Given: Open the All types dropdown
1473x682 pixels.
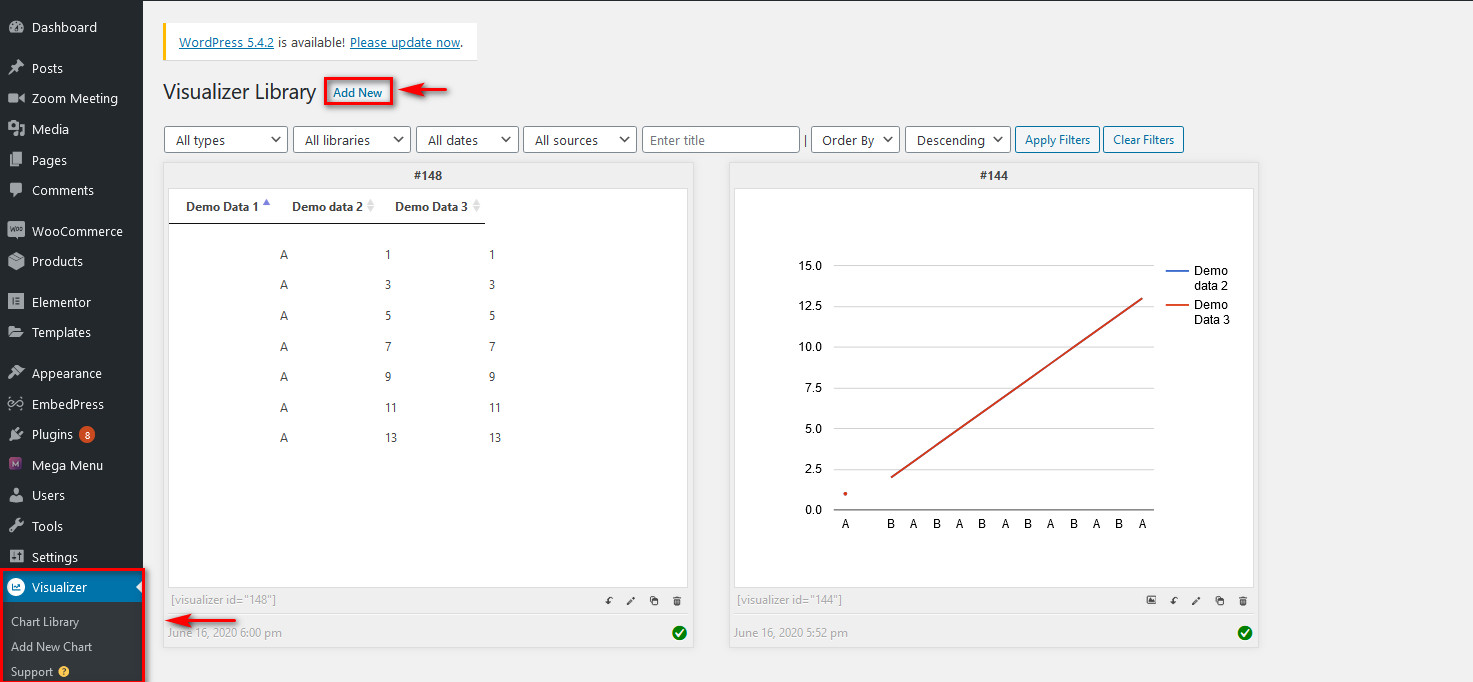Looking at the screenshot, I should click(226, 140).
